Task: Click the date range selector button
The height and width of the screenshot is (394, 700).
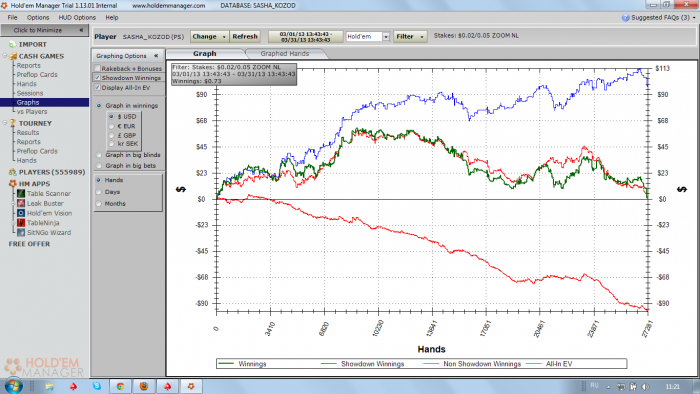Action: pos(306,37)
